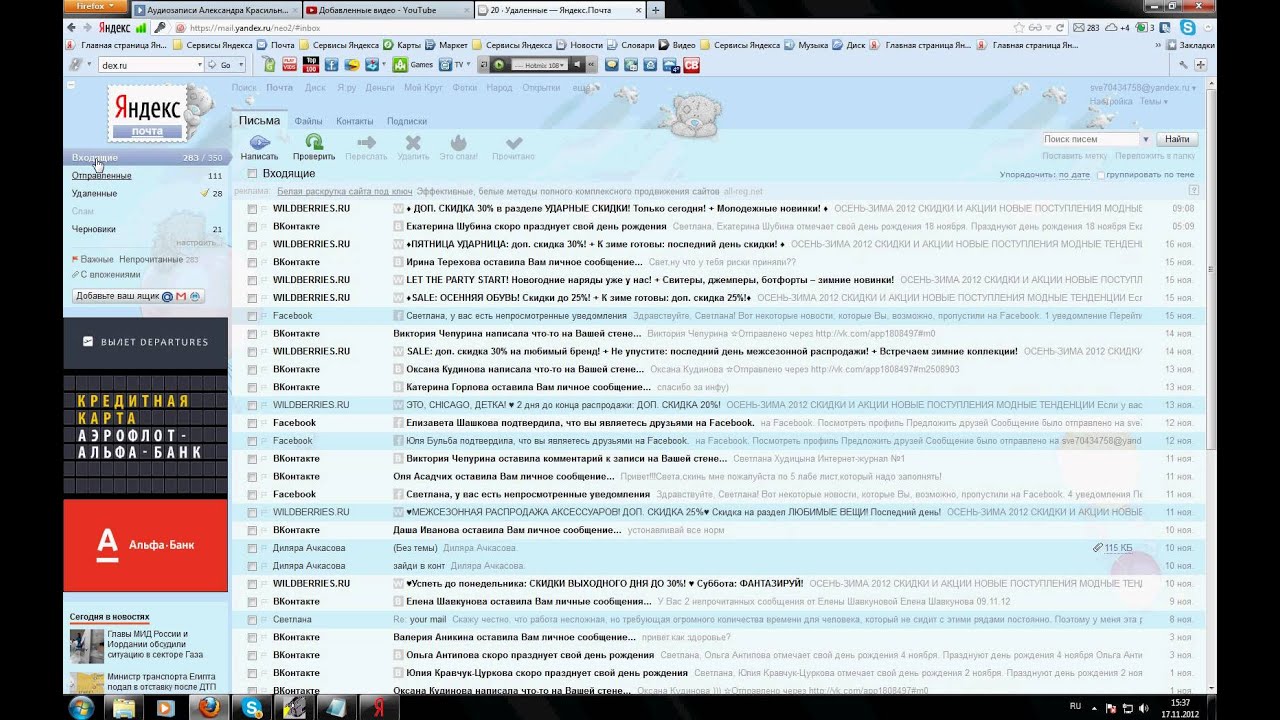Click the Альфа-Банк red advertisement banner
Viewport: 1280px width, 720px height.
click(x=146, y=545)
